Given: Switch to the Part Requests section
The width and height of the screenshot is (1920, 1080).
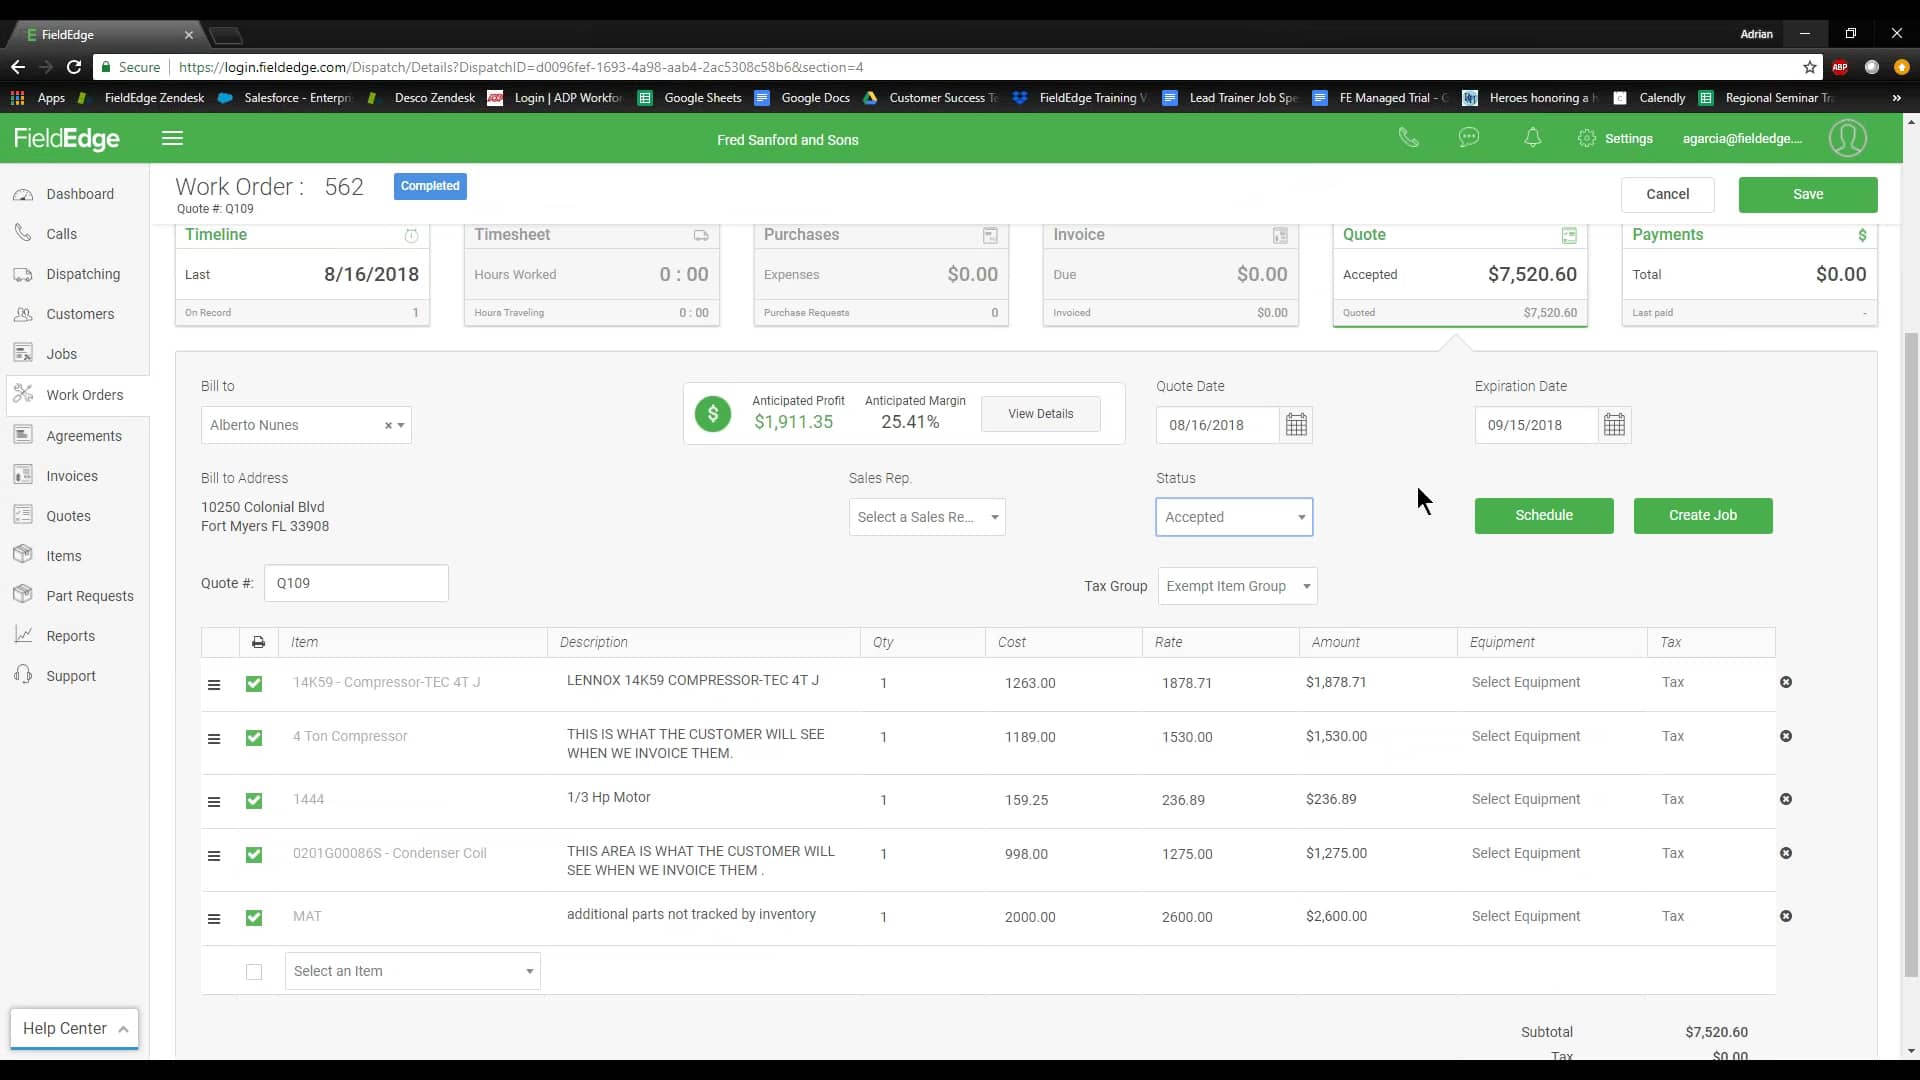Looking at the screenshot, I should pyautogui.click(x=89, y=595).
